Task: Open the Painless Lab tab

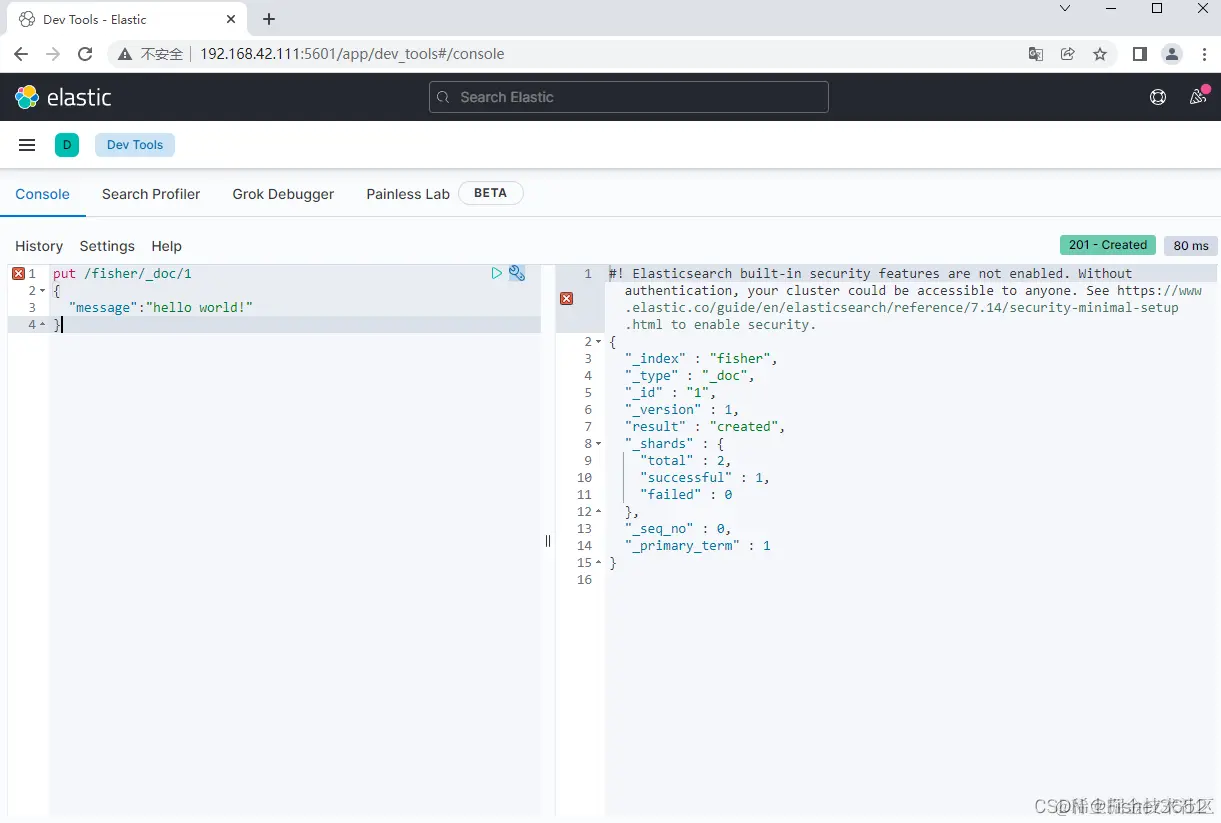Action: pos(408,194)
